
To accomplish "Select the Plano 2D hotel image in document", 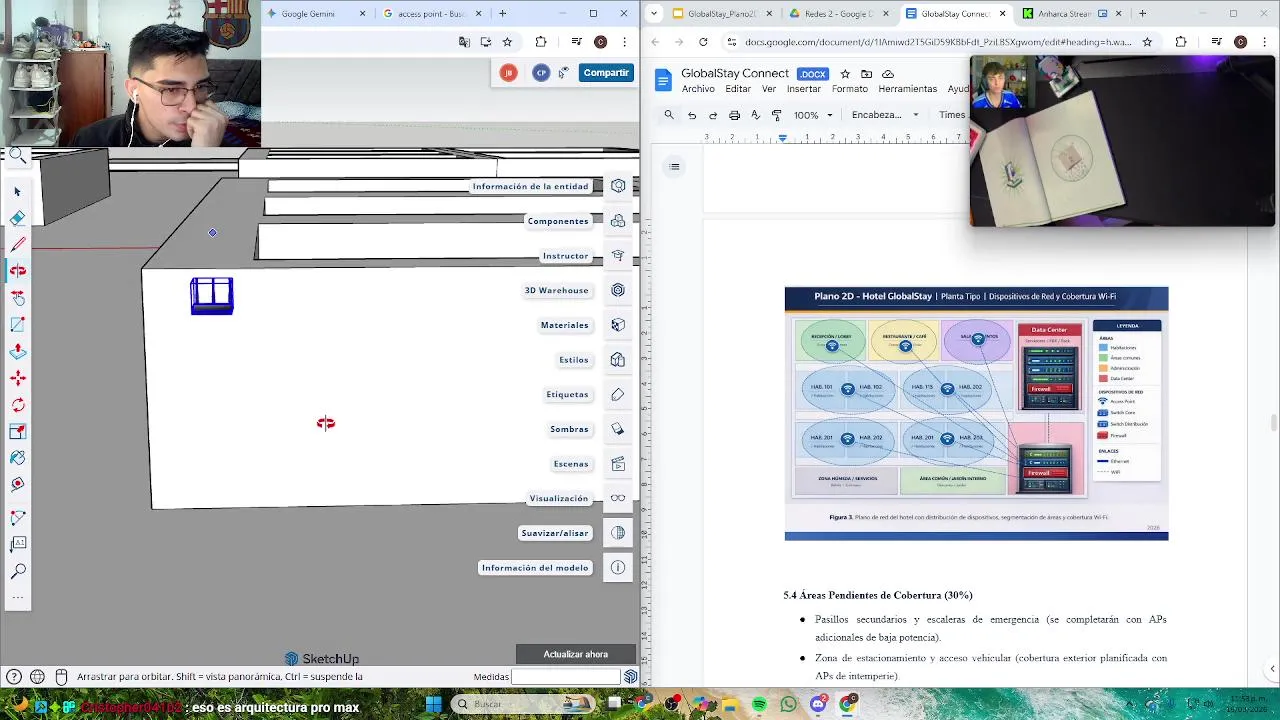I will pyautogui.click(x=976, y=413).
